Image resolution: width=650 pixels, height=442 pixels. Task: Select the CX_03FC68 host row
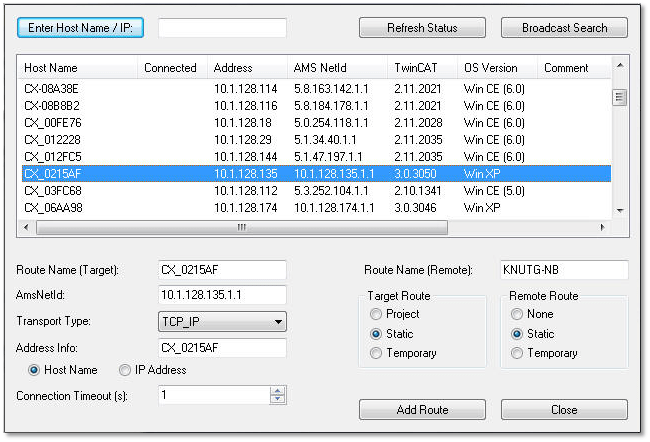316,191
